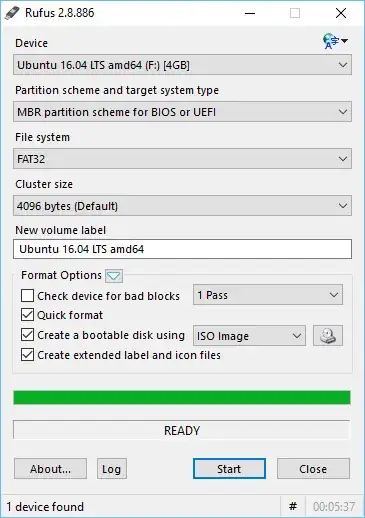The width and height of the screenshot is (365, 518).
Task: Expand the Partition scheme dropdown
Action: [x=182, y=112]
